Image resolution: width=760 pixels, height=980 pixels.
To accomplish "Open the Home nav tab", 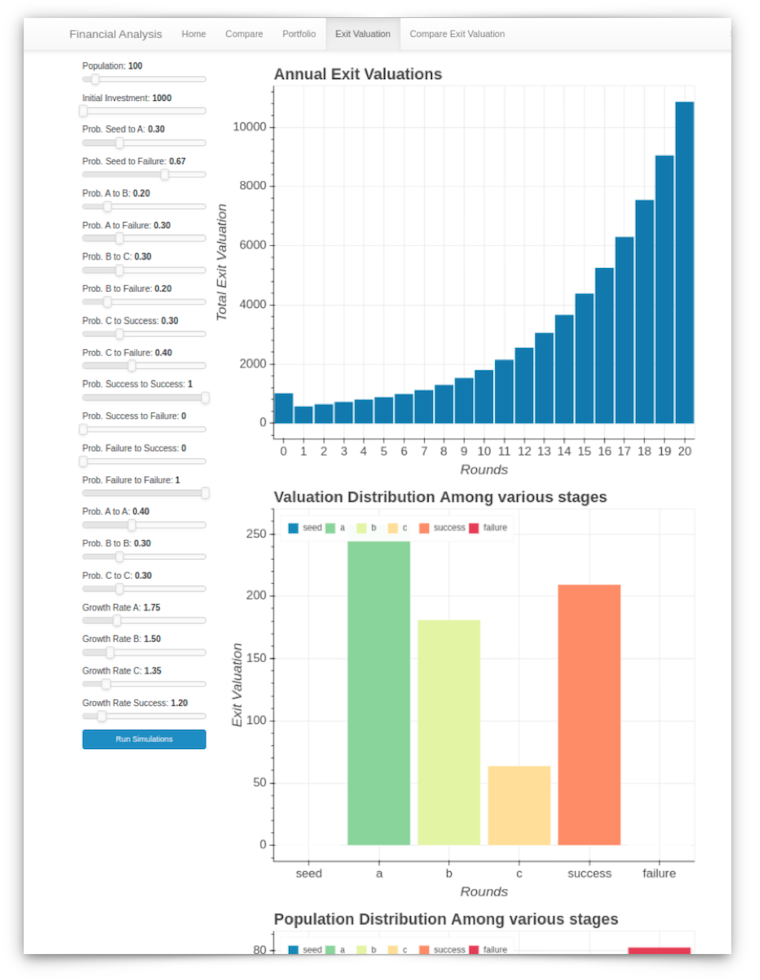I will [x=193, y=34].
